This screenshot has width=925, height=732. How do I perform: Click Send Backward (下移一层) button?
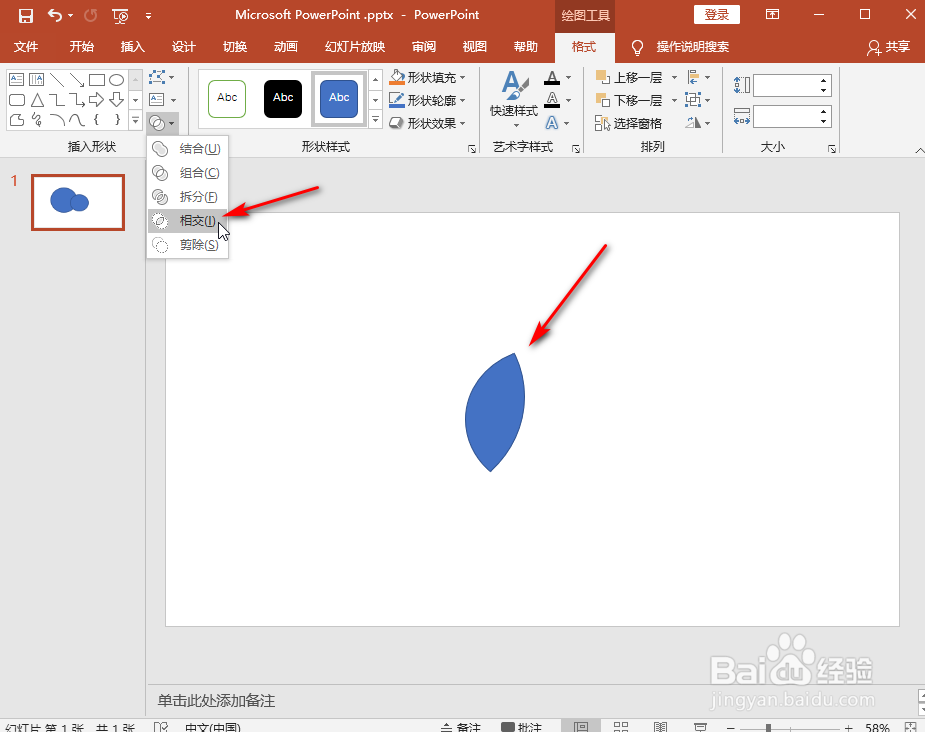click(629, 100)
